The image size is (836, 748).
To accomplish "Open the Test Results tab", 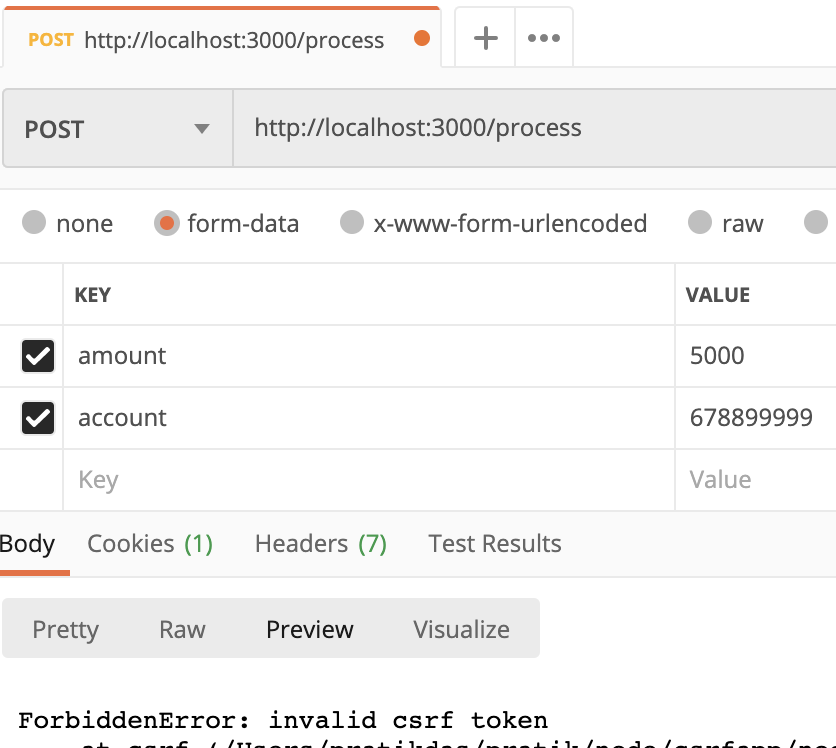I will 495,544.
